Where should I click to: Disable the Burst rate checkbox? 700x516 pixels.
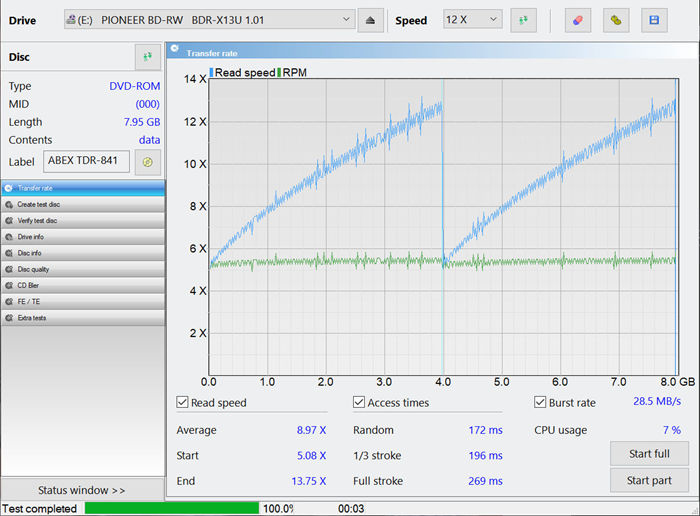coord(540,403)
